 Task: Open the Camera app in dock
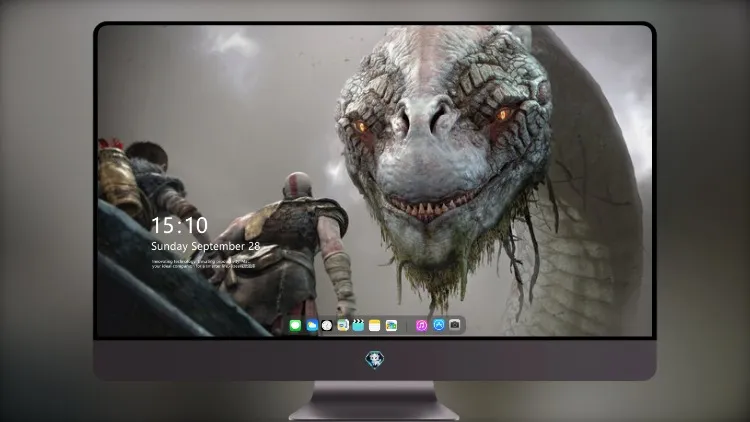(x=455, y=325)
